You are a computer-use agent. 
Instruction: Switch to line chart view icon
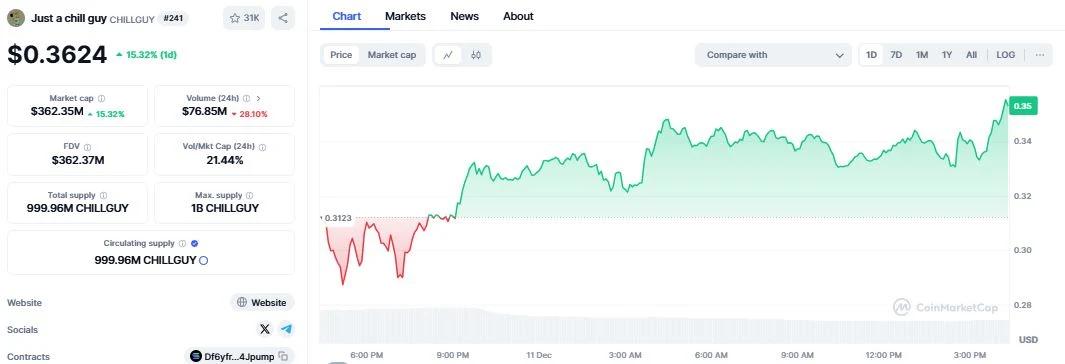coord(448,55)
